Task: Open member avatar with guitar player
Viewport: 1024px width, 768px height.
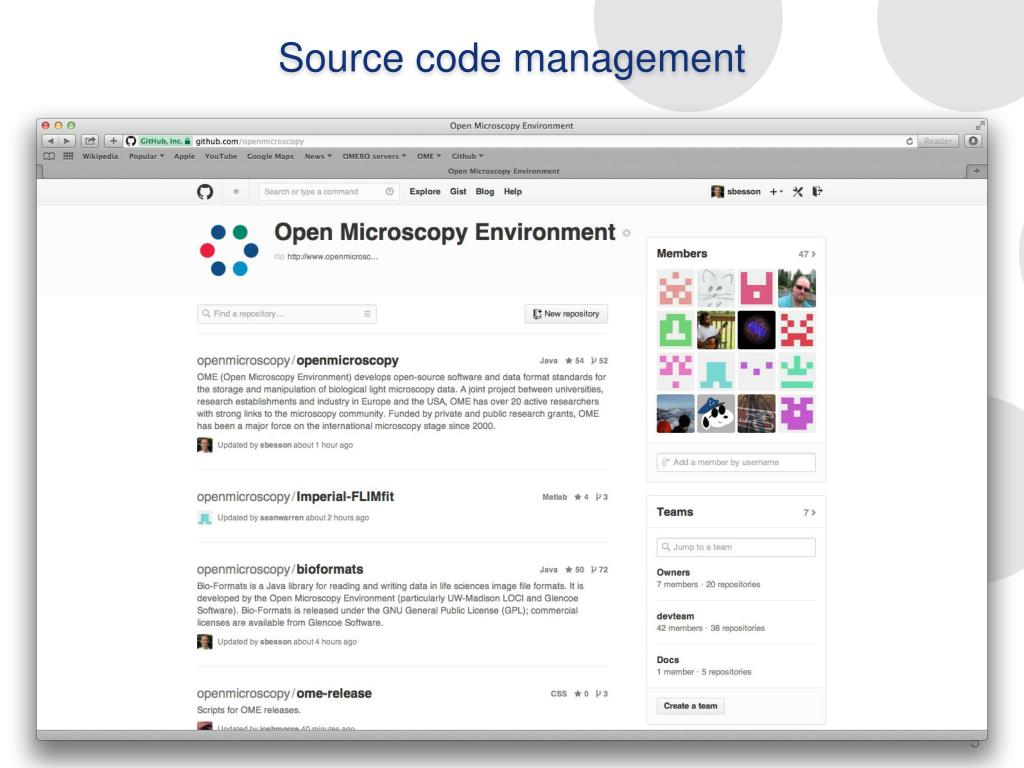Action: 716,330
